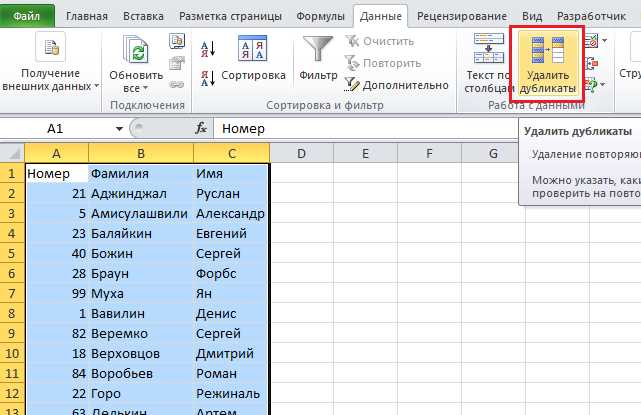Image resolution: width=641 pixels, height=415 pixels.
Task: Select column B header
Action: tap(141, 153)
